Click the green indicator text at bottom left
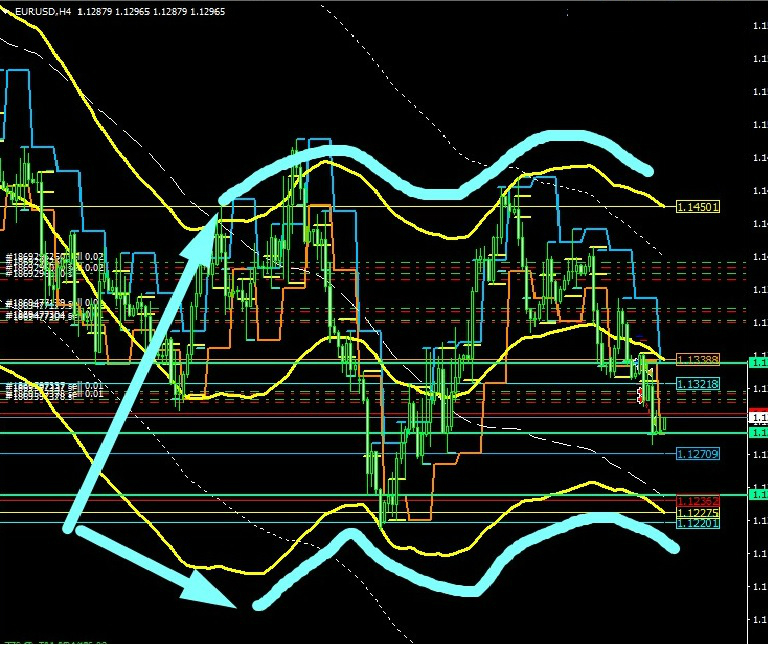 tap(50, 641)
